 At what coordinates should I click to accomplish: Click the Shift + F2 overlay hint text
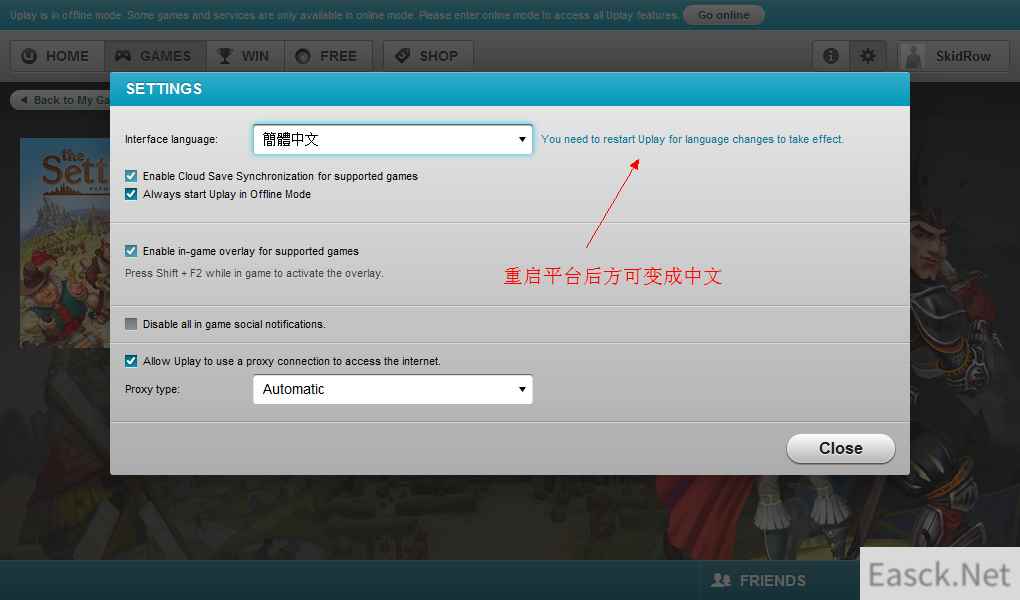click(254, 273)
